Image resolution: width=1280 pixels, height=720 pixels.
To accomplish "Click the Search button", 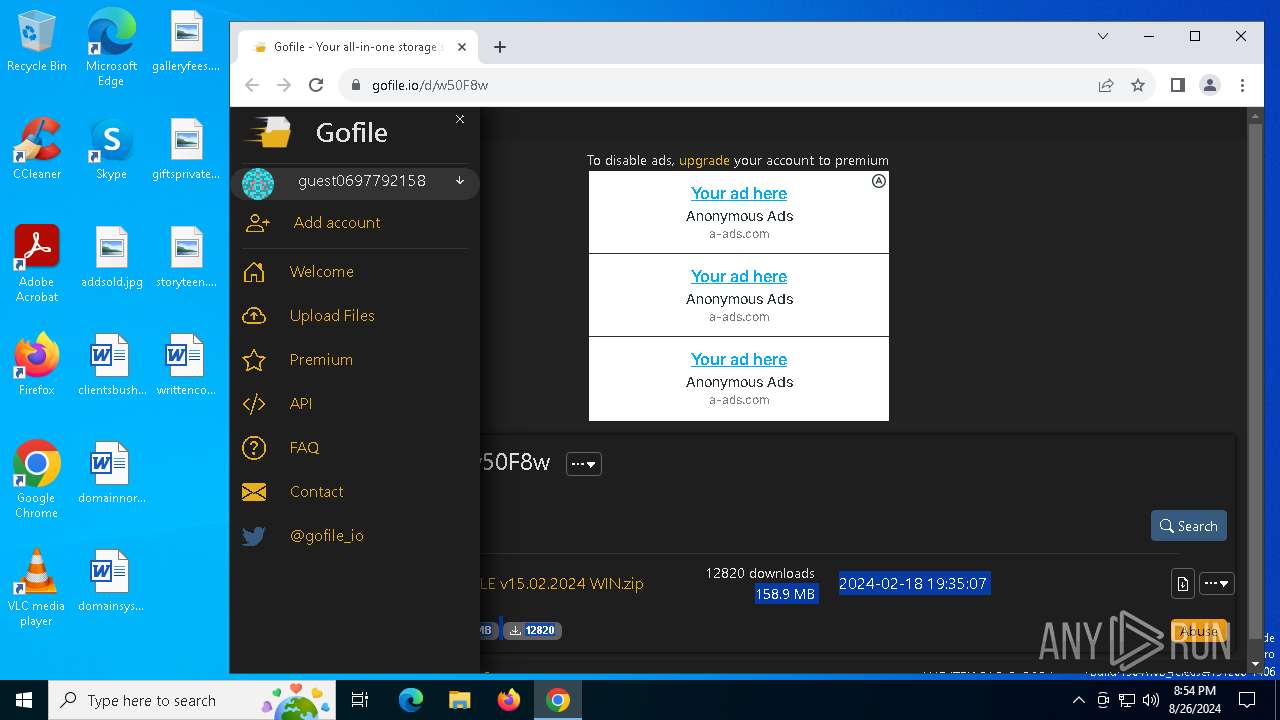I will (1189, 526).
